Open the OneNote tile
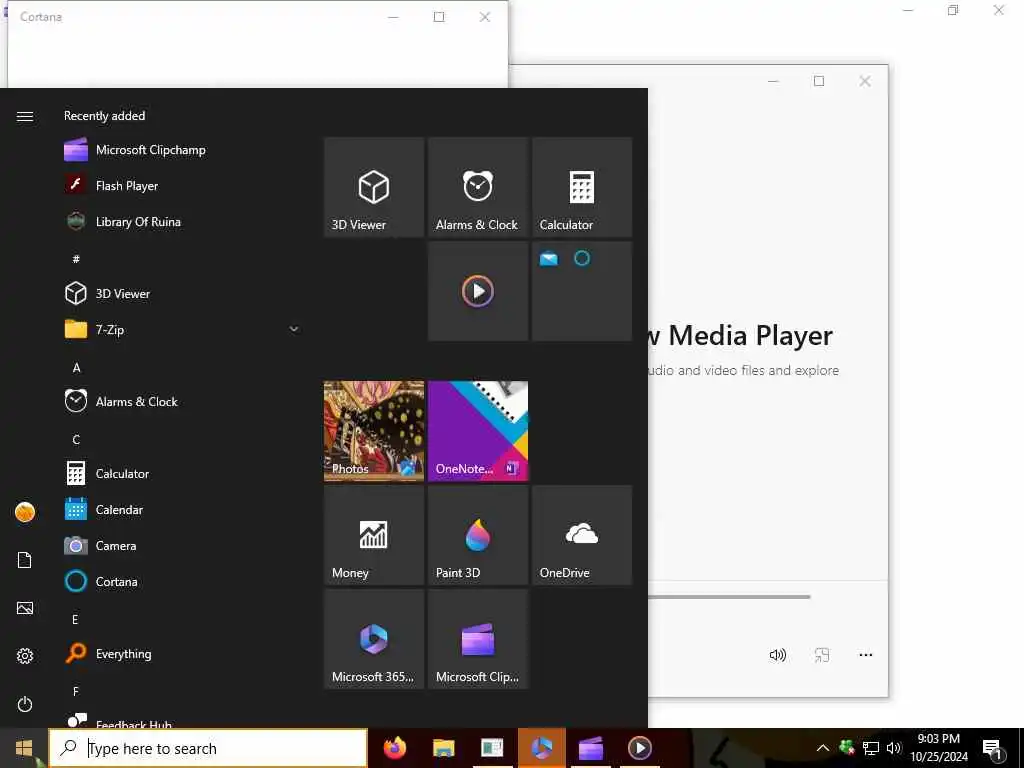The image size is (1024, 768). pyautogui.click(x=477, y=431)
